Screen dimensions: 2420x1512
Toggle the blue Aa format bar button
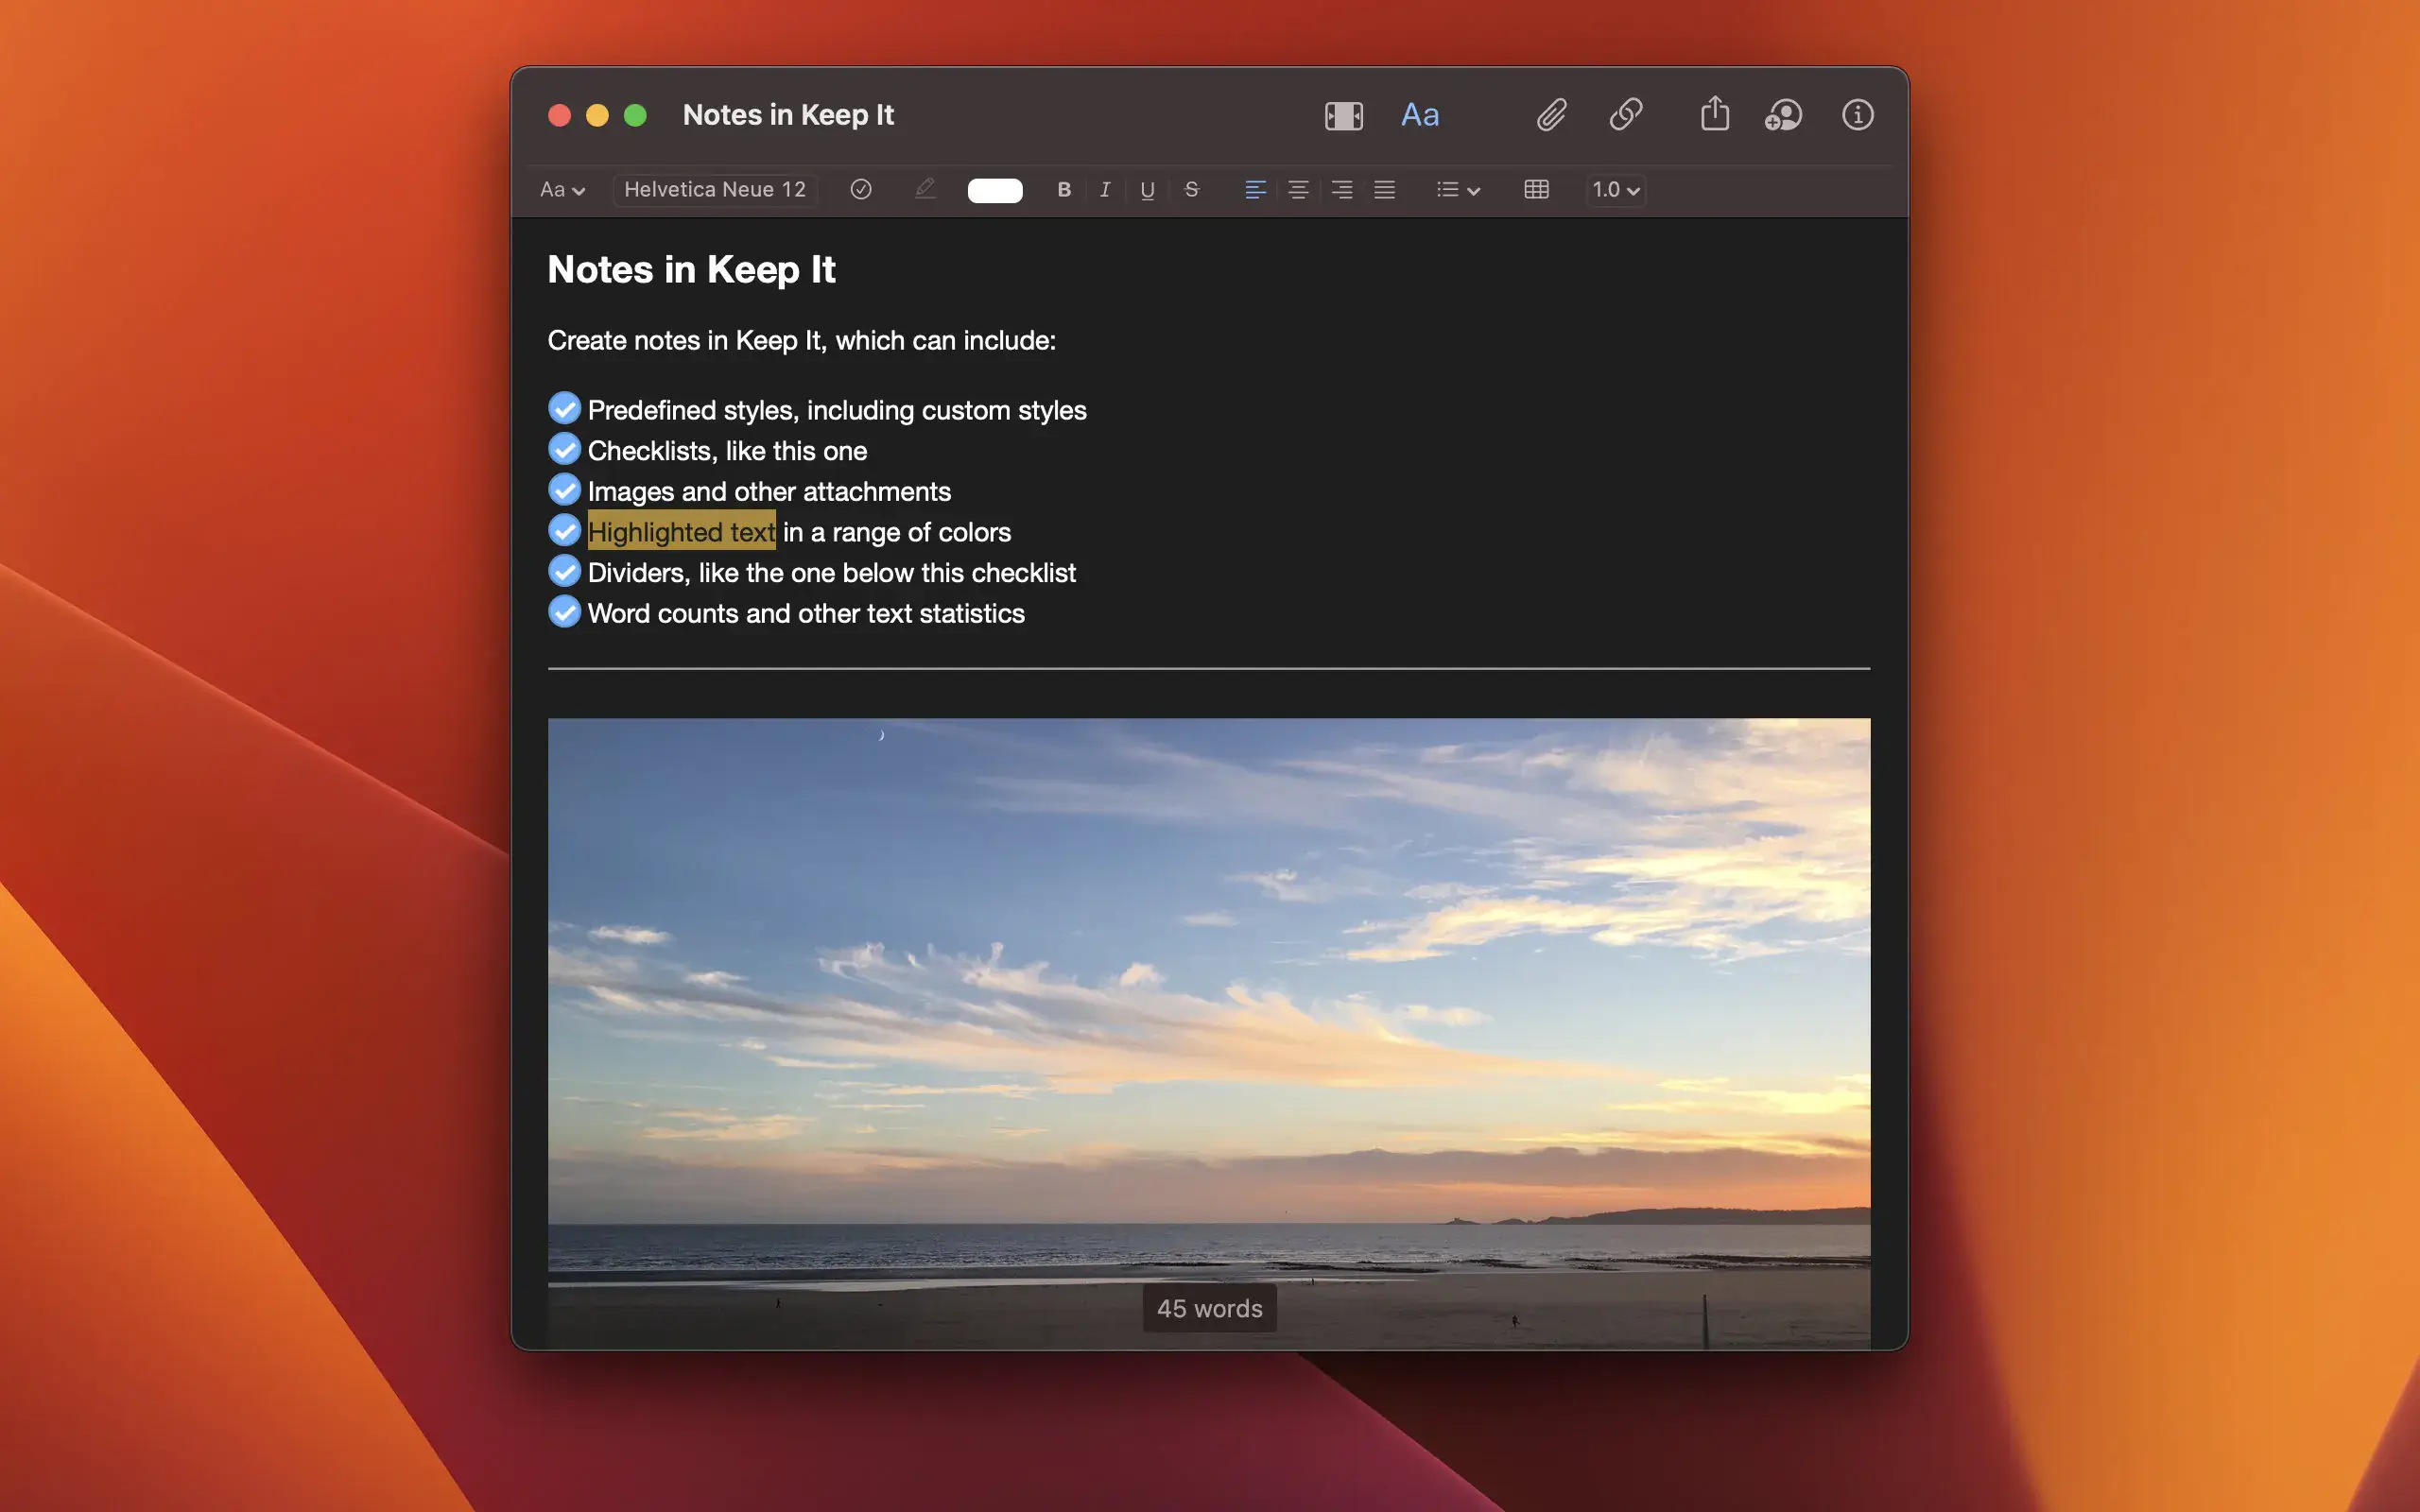point(1420,115)
